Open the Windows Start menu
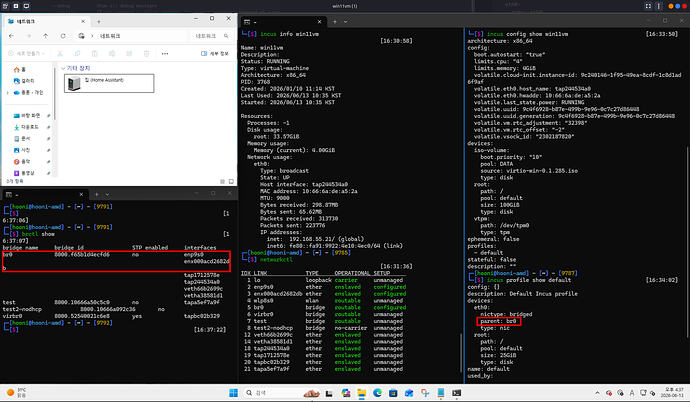The width and height of the screenshot is (690, 402). pos(233,393)
